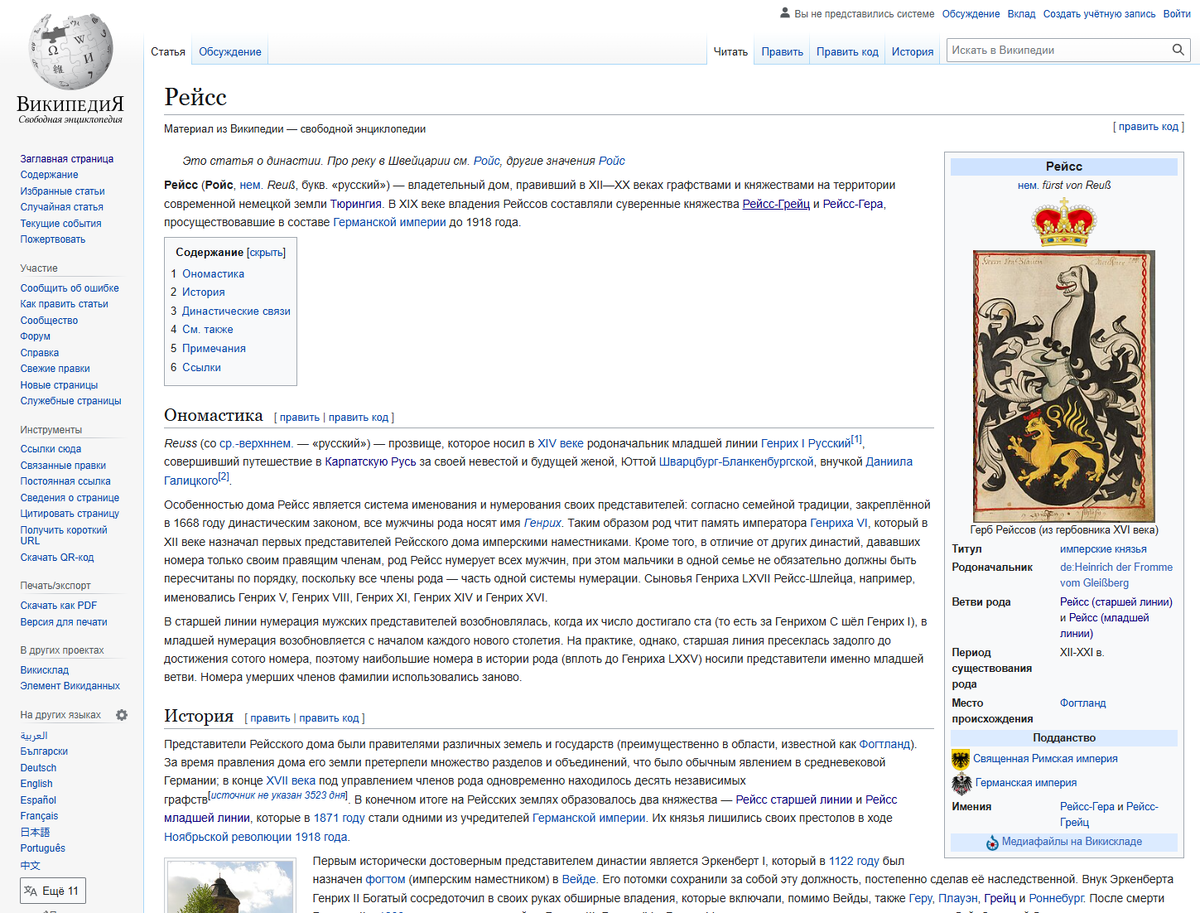This screenshot has width=1200, height=913.
Task: Jump to Династические связи in the contents
Action: coord(236,311)
